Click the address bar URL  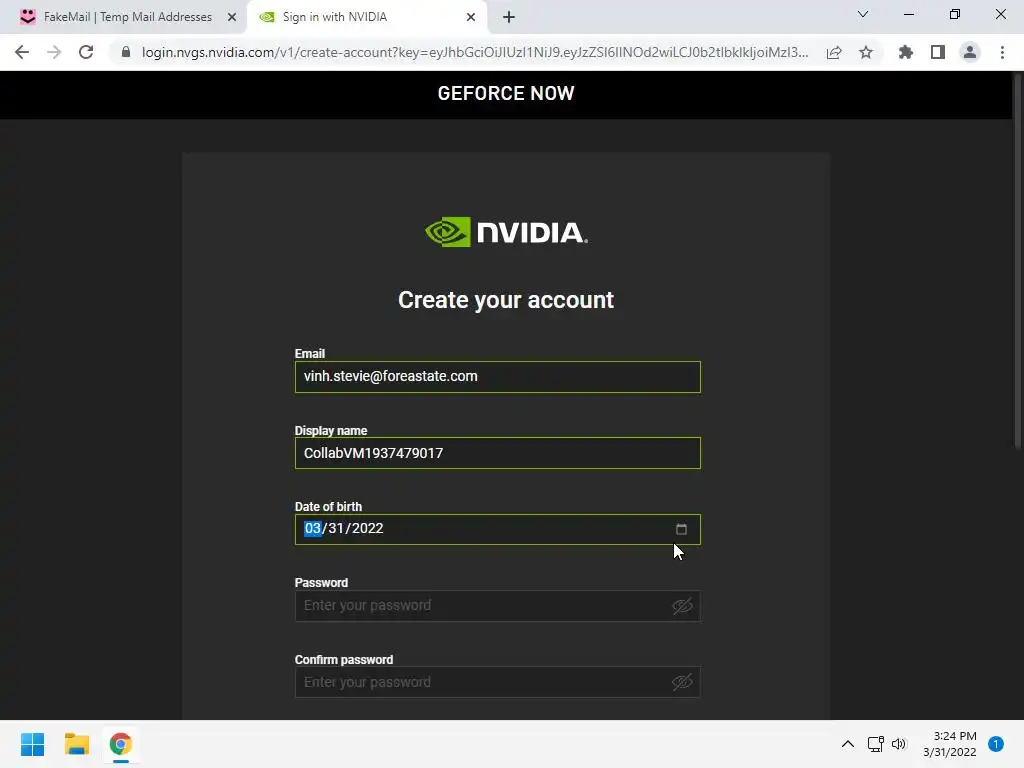[x=475, y=52]
